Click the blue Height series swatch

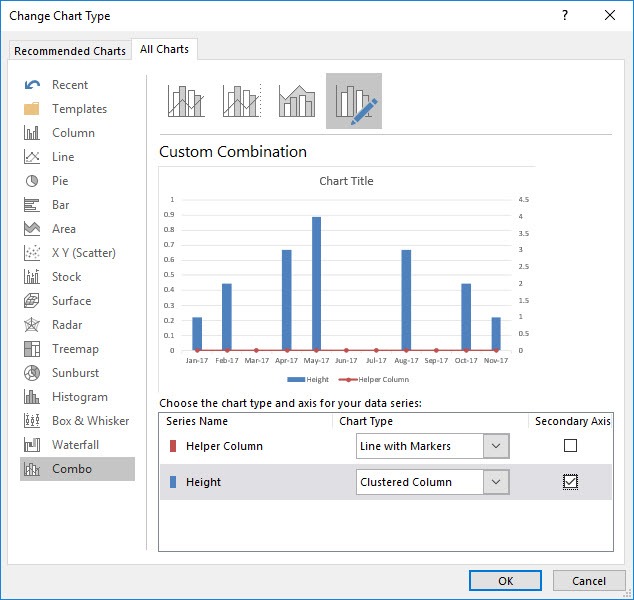pyautogui.click(x=173, y=482)
